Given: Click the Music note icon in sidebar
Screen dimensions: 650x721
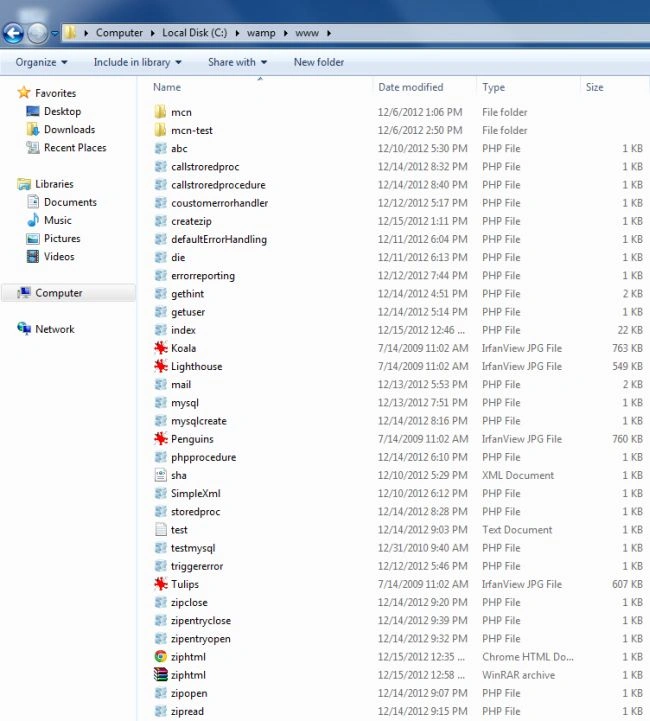Looking at the screenshot, I should pyautogui.click(x=33, y=220).
